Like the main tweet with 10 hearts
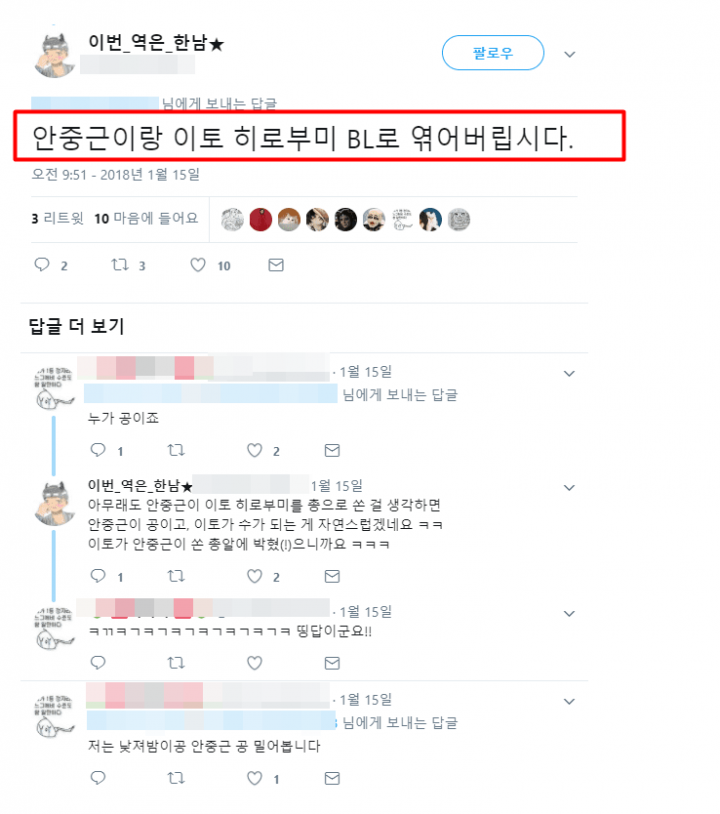Screen dimensions: 720x814 point(198,265)
